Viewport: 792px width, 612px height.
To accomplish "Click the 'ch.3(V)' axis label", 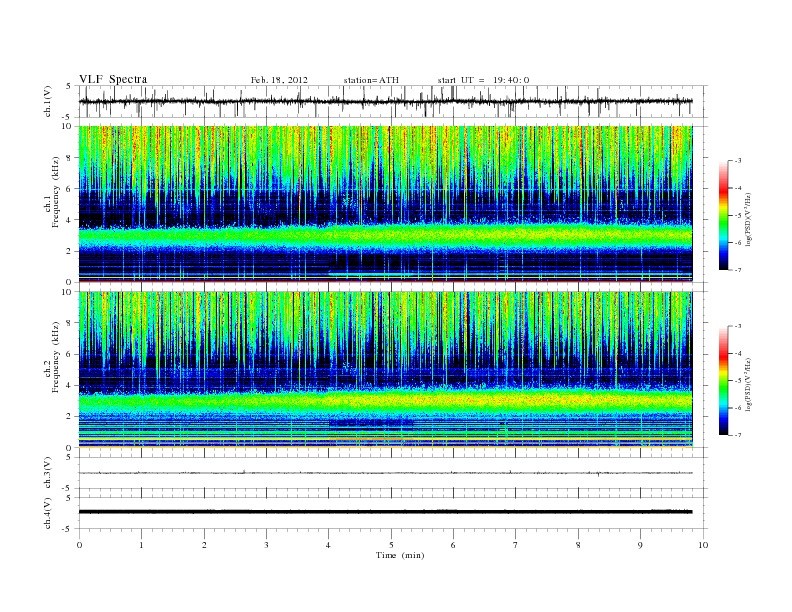I will 48,473.
